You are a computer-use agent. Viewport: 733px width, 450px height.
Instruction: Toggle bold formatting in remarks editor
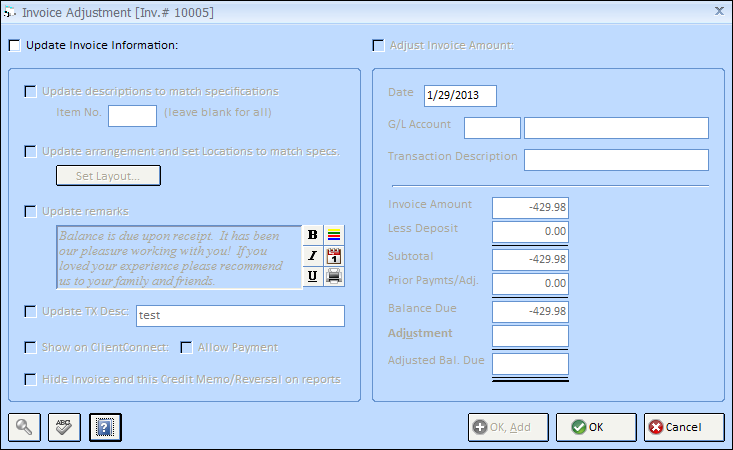pyautogui.click(x=313, y=235)
